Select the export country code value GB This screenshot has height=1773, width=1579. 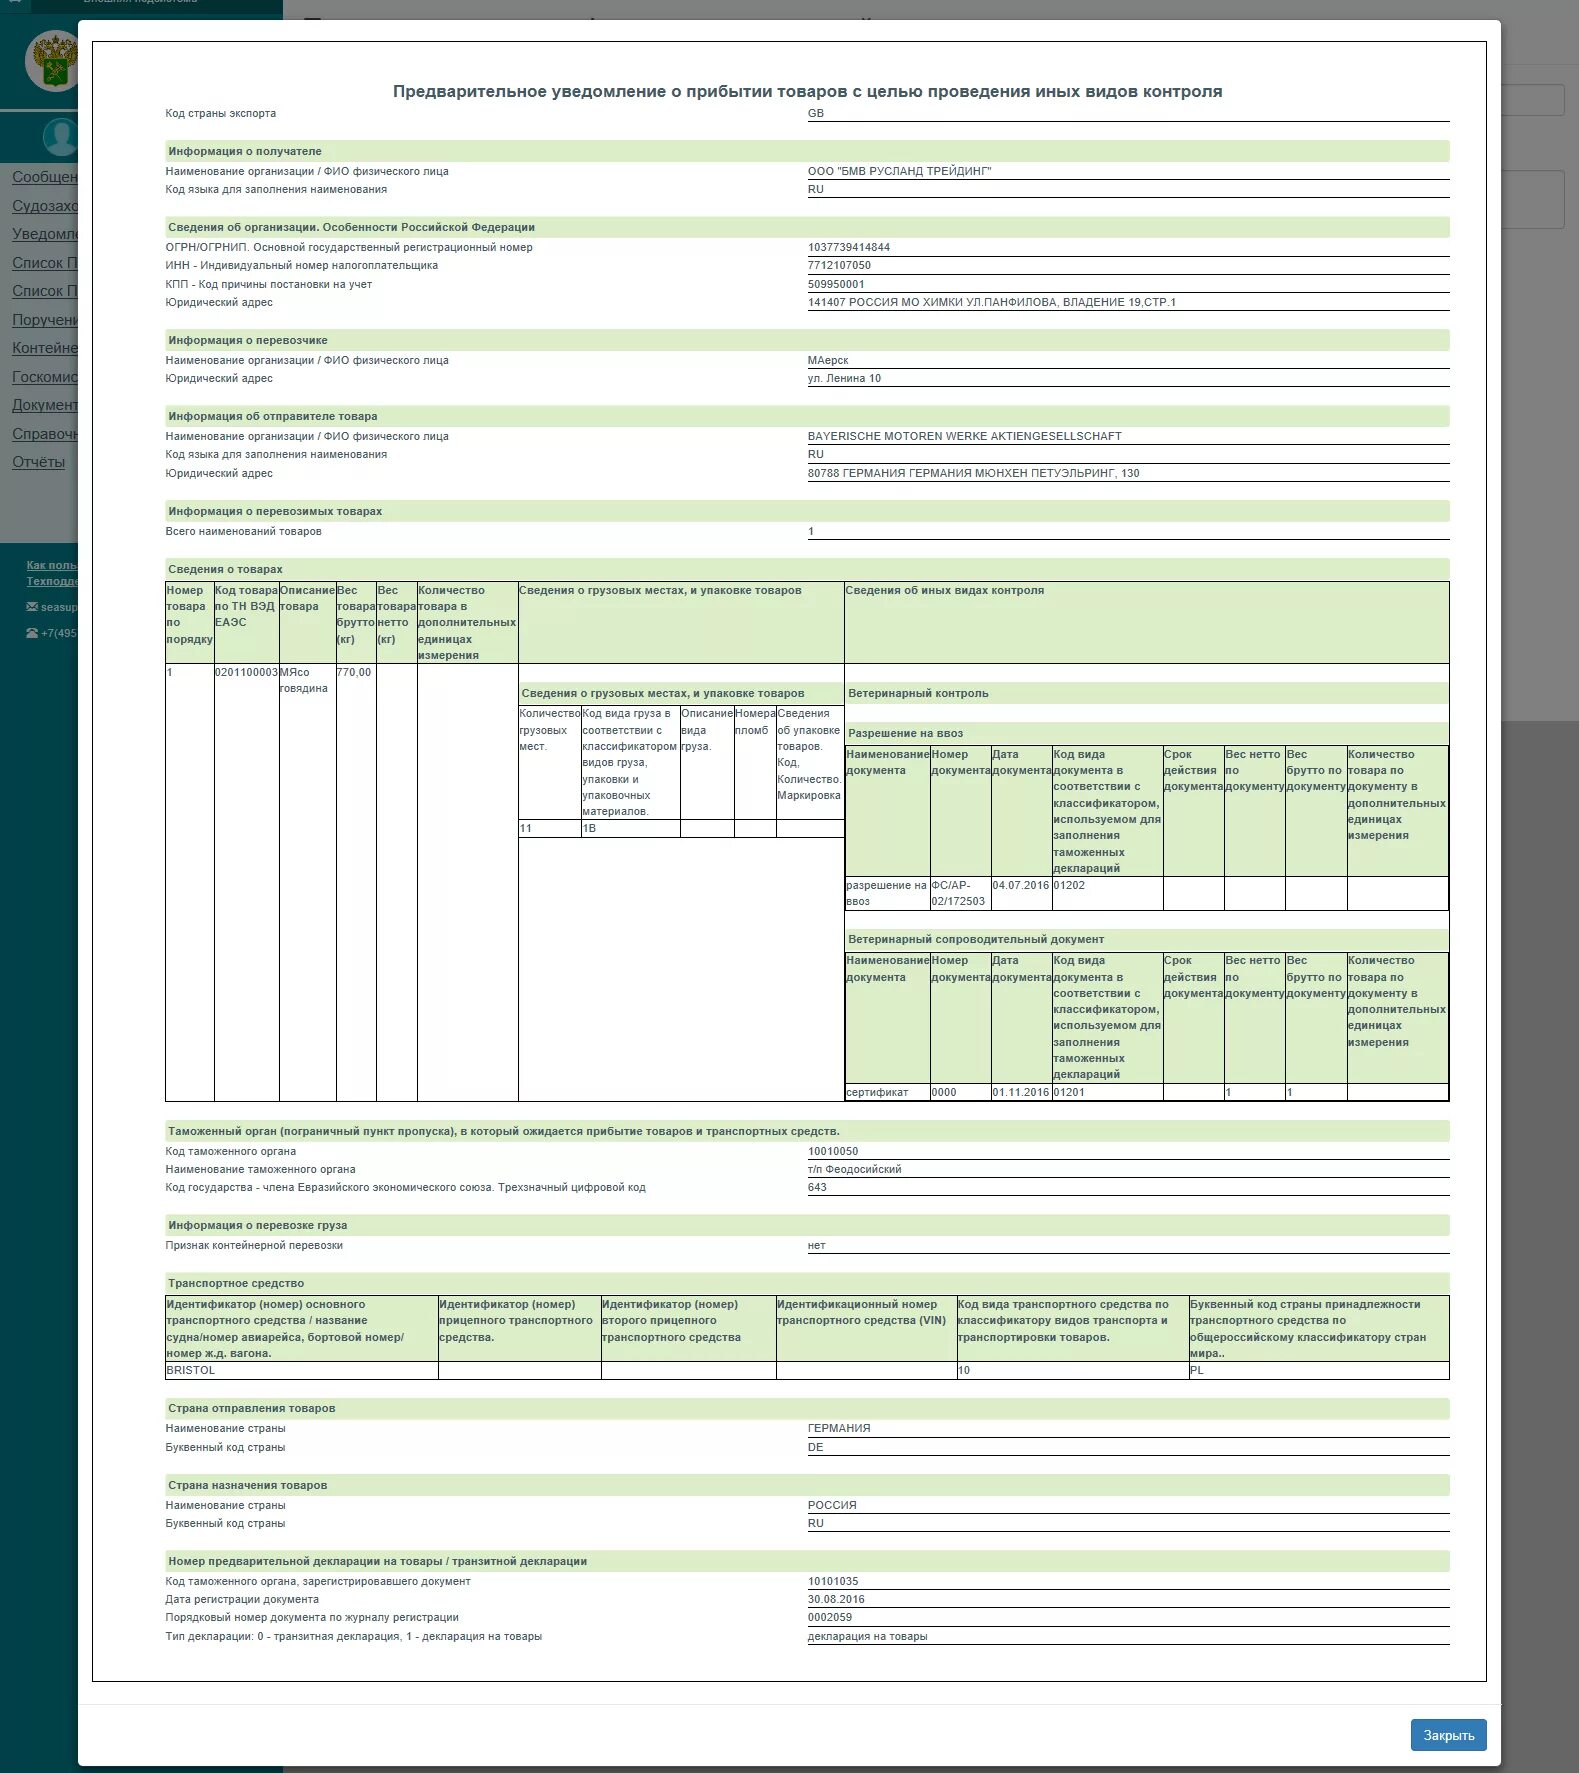click(x=816, y=113)
